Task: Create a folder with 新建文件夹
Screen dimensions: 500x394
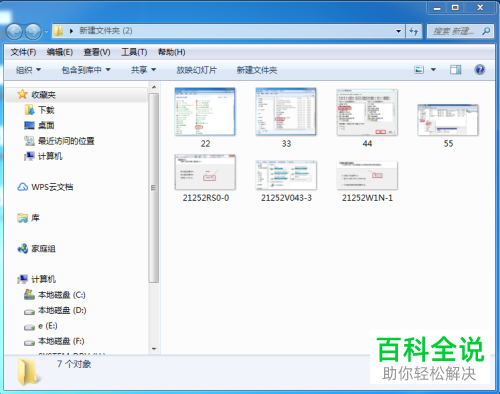Action: [x=257, y=70]
